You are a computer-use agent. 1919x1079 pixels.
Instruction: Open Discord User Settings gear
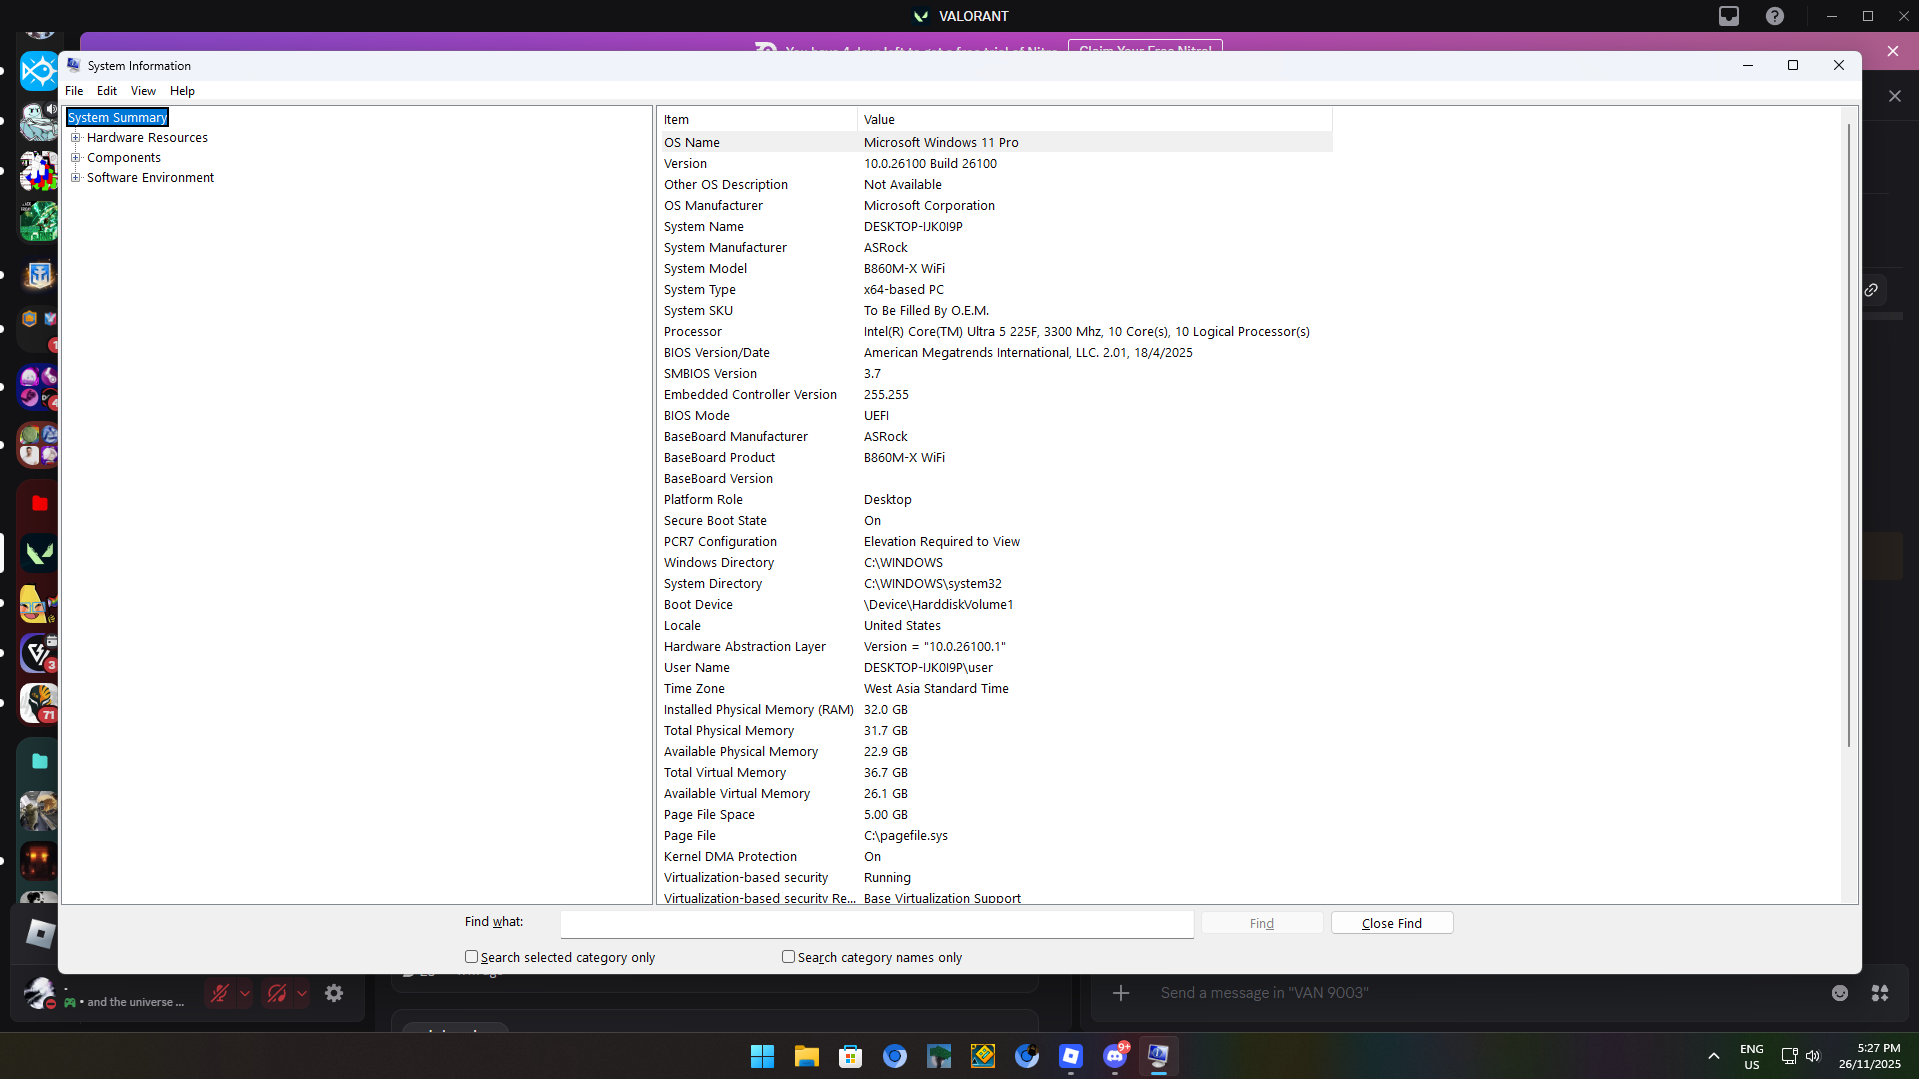(x=334, y=993)
